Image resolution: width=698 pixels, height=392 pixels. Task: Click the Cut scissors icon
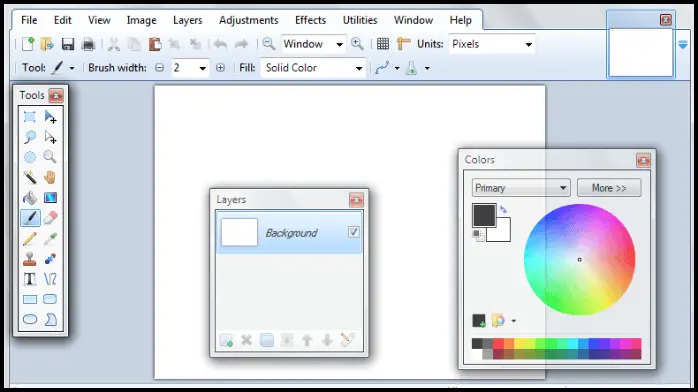click(x=114, y=44)
